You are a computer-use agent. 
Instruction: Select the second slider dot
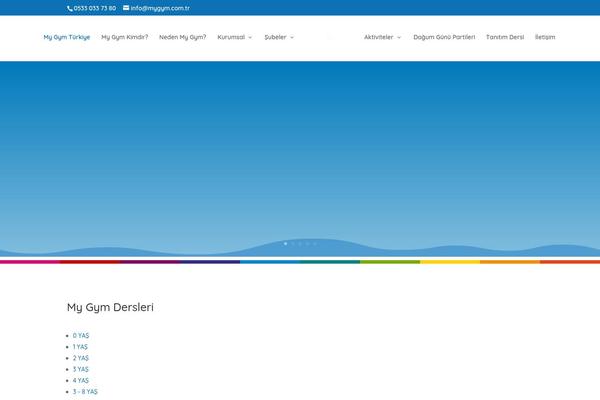293,244
